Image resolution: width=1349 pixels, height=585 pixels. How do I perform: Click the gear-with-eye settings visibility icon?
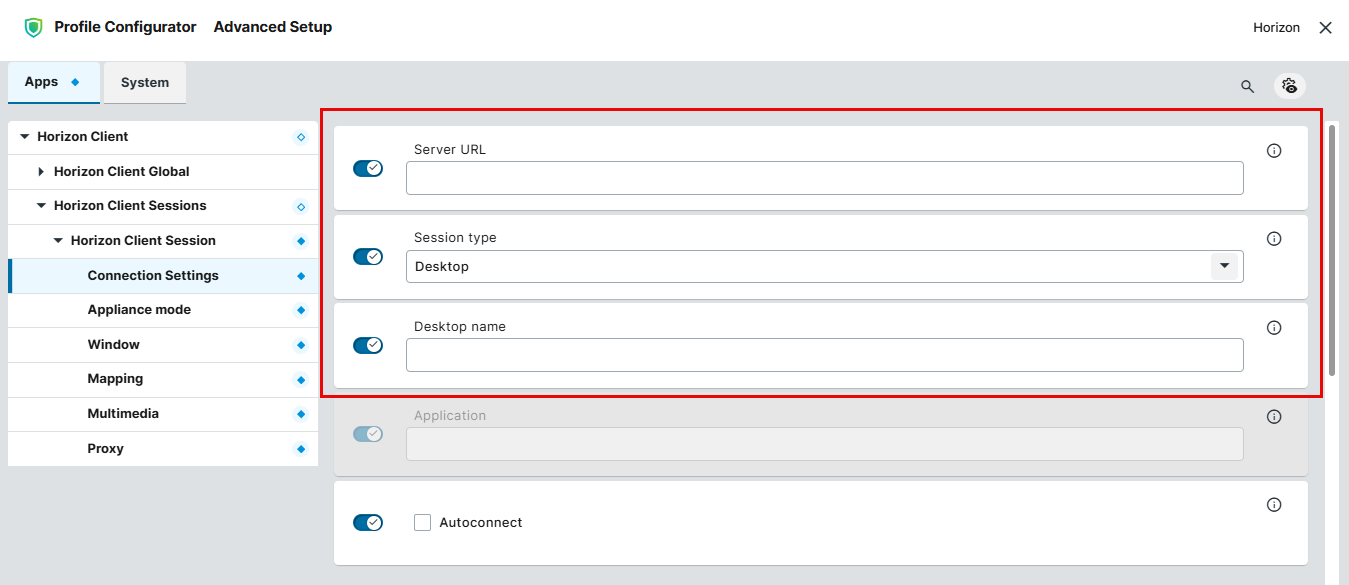pos(1290,86)
